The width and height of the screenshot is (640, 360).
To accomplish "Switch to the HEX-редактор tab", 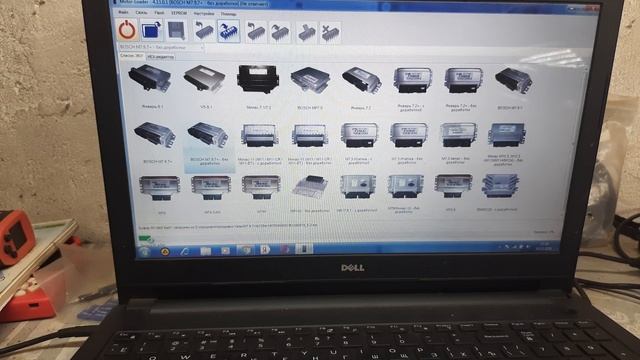I will click(160, 57).
